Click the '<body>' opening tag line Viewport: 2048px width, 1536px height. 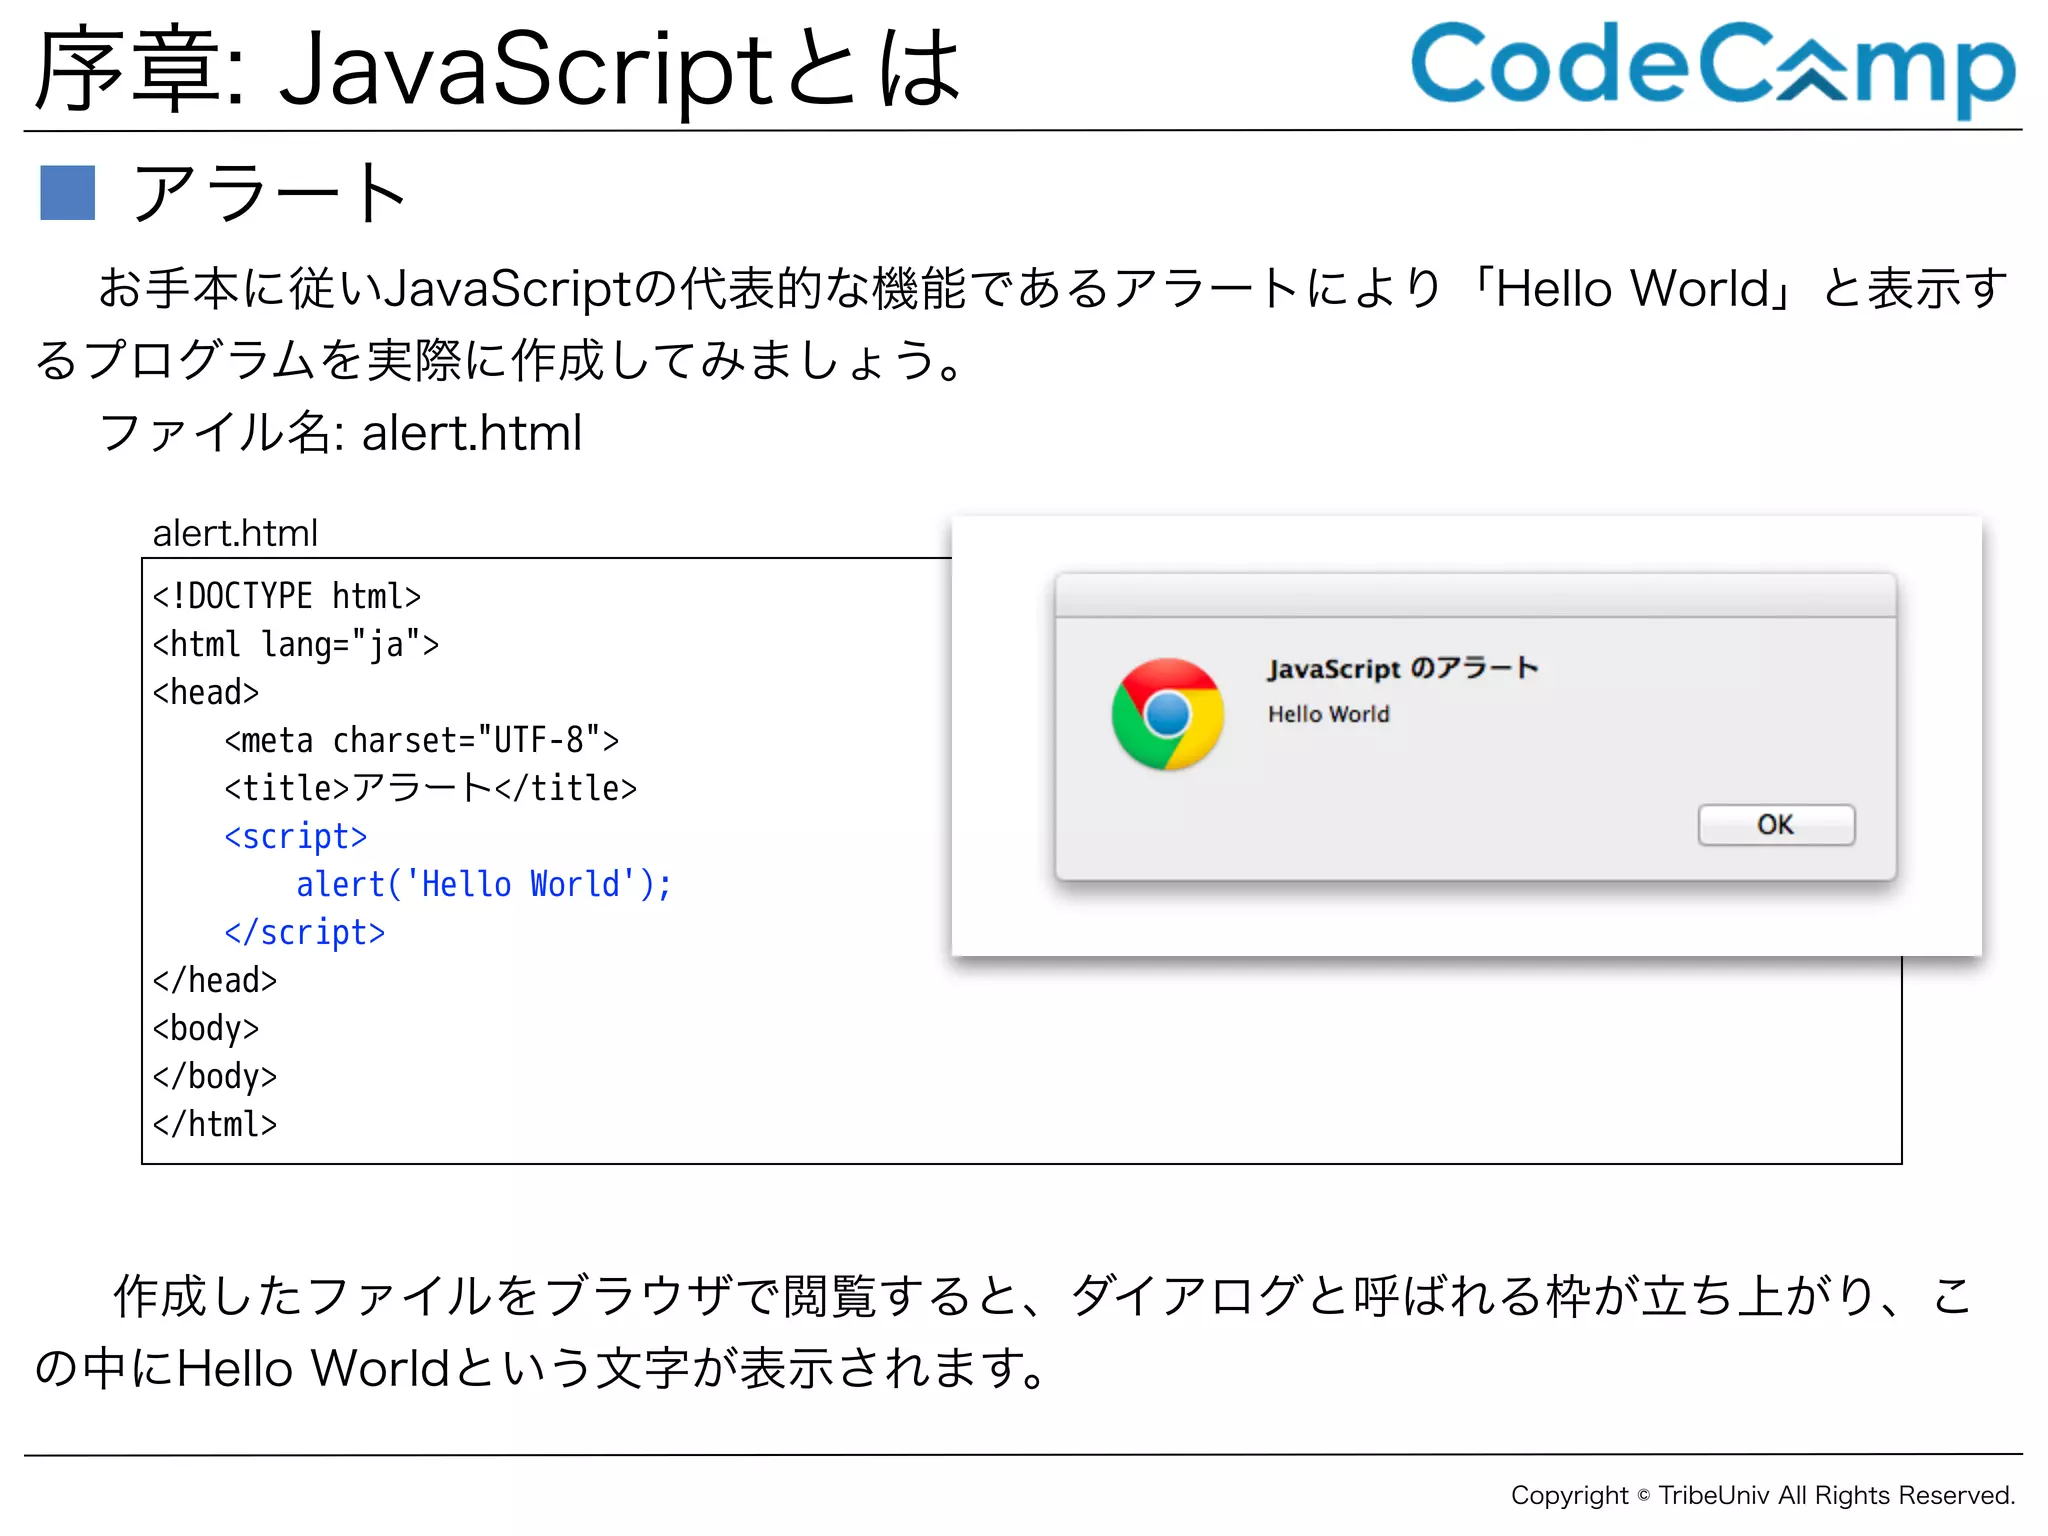click(x=206, y=1029)
